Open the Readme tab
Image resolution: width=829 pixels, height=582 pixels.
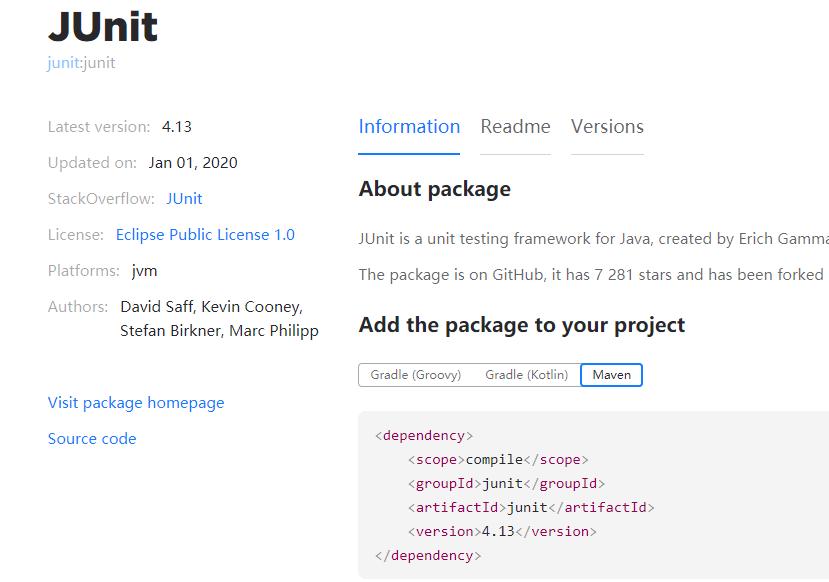tap(515, 127)
